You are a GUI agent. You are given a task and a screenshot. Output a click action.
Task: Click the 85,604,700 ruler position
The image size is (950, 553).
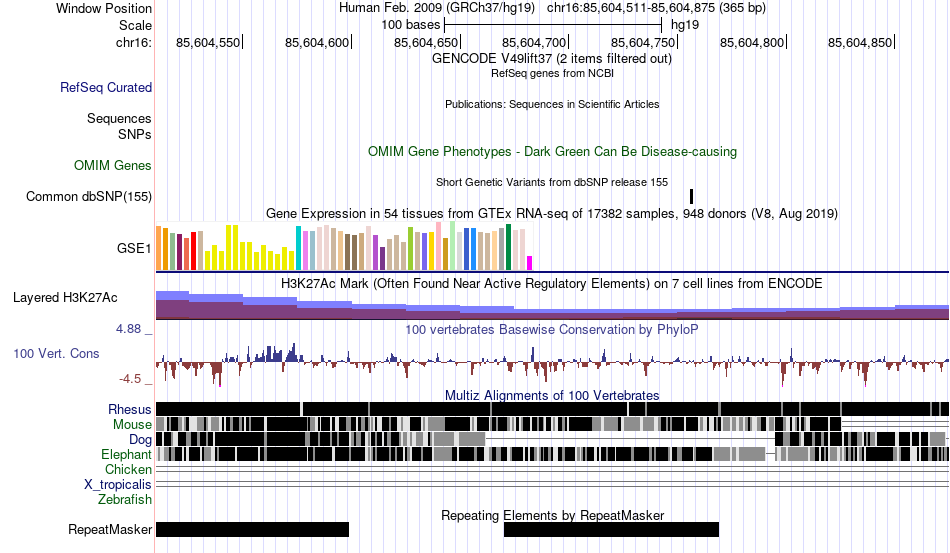point(534,42)
